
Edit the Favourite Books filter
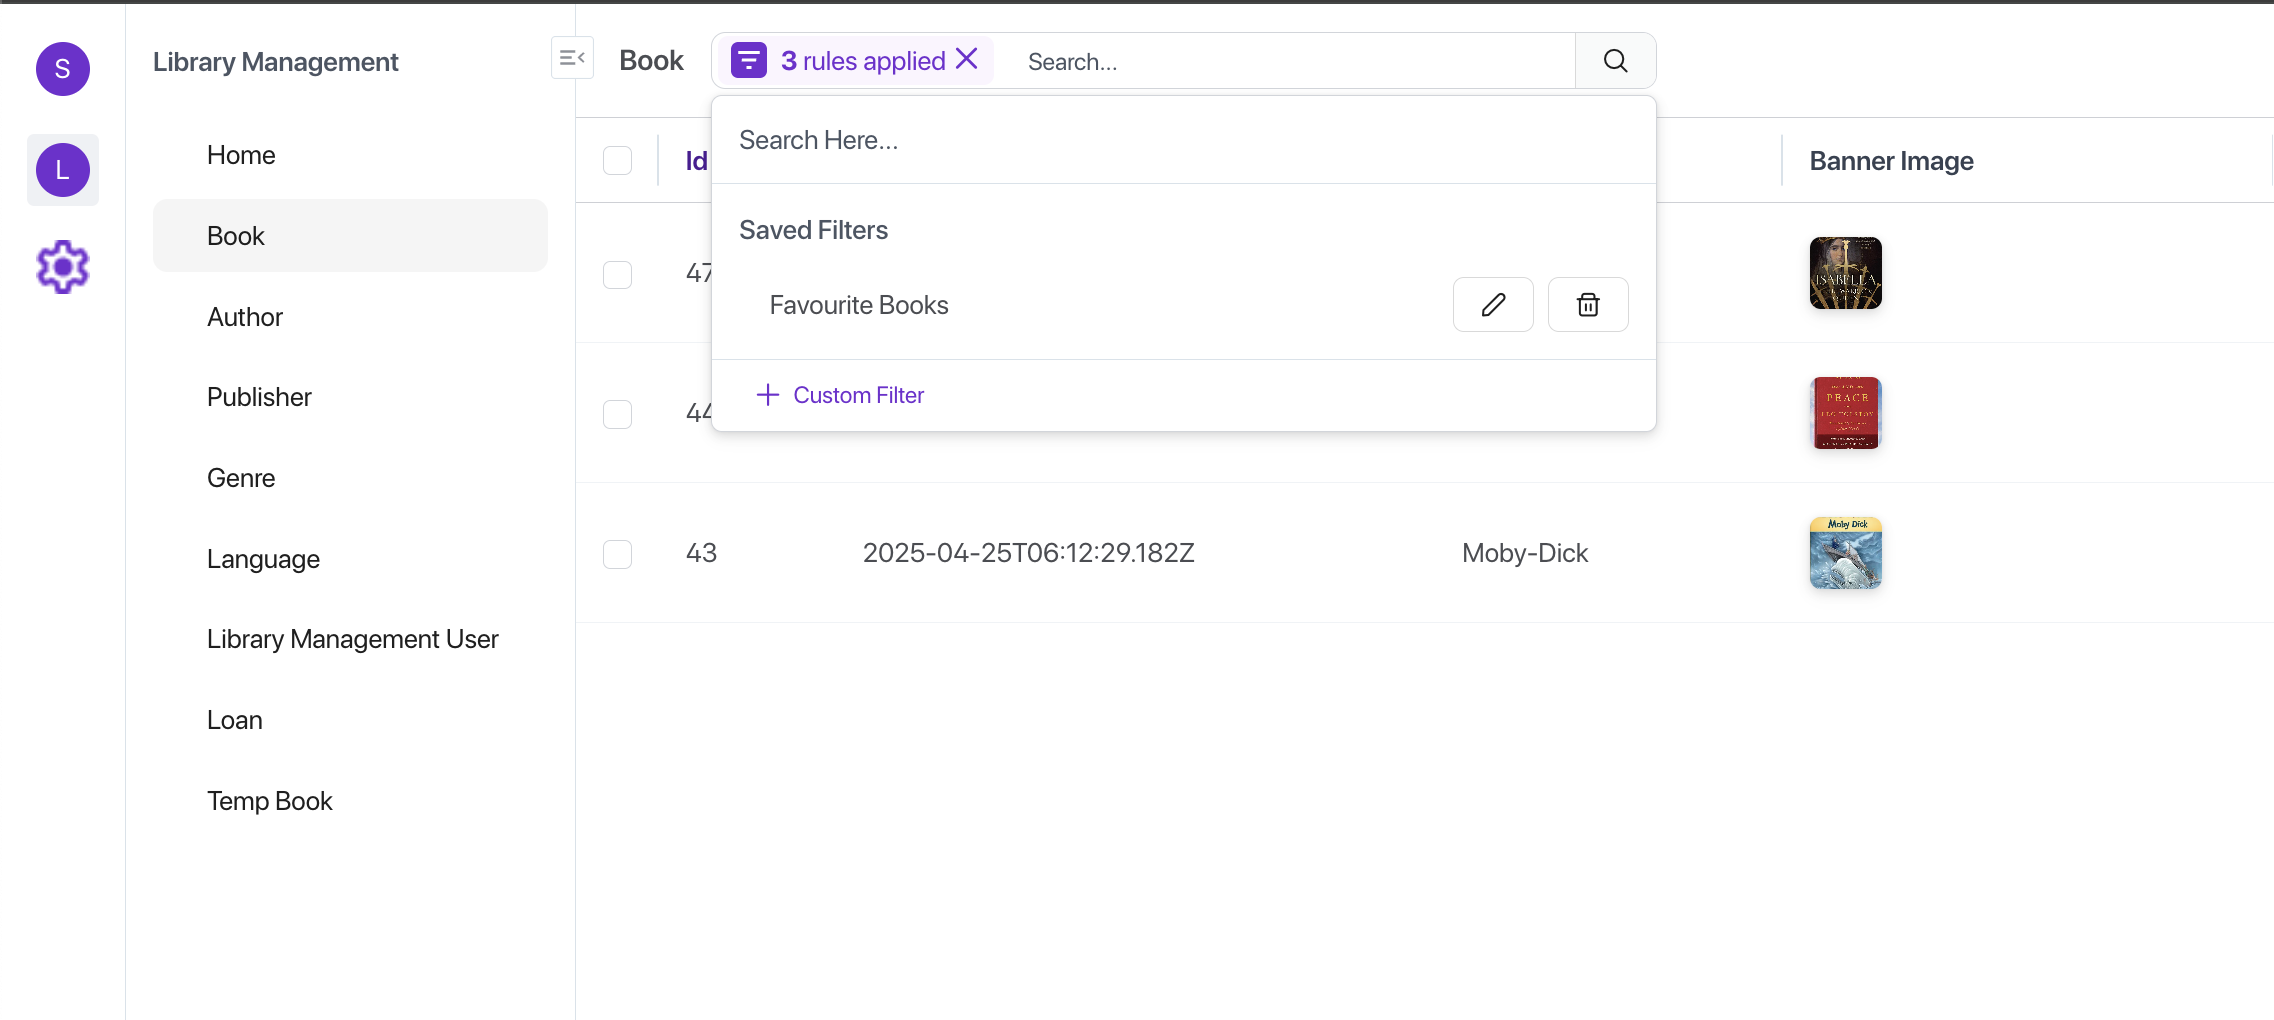click(1492, 305)
